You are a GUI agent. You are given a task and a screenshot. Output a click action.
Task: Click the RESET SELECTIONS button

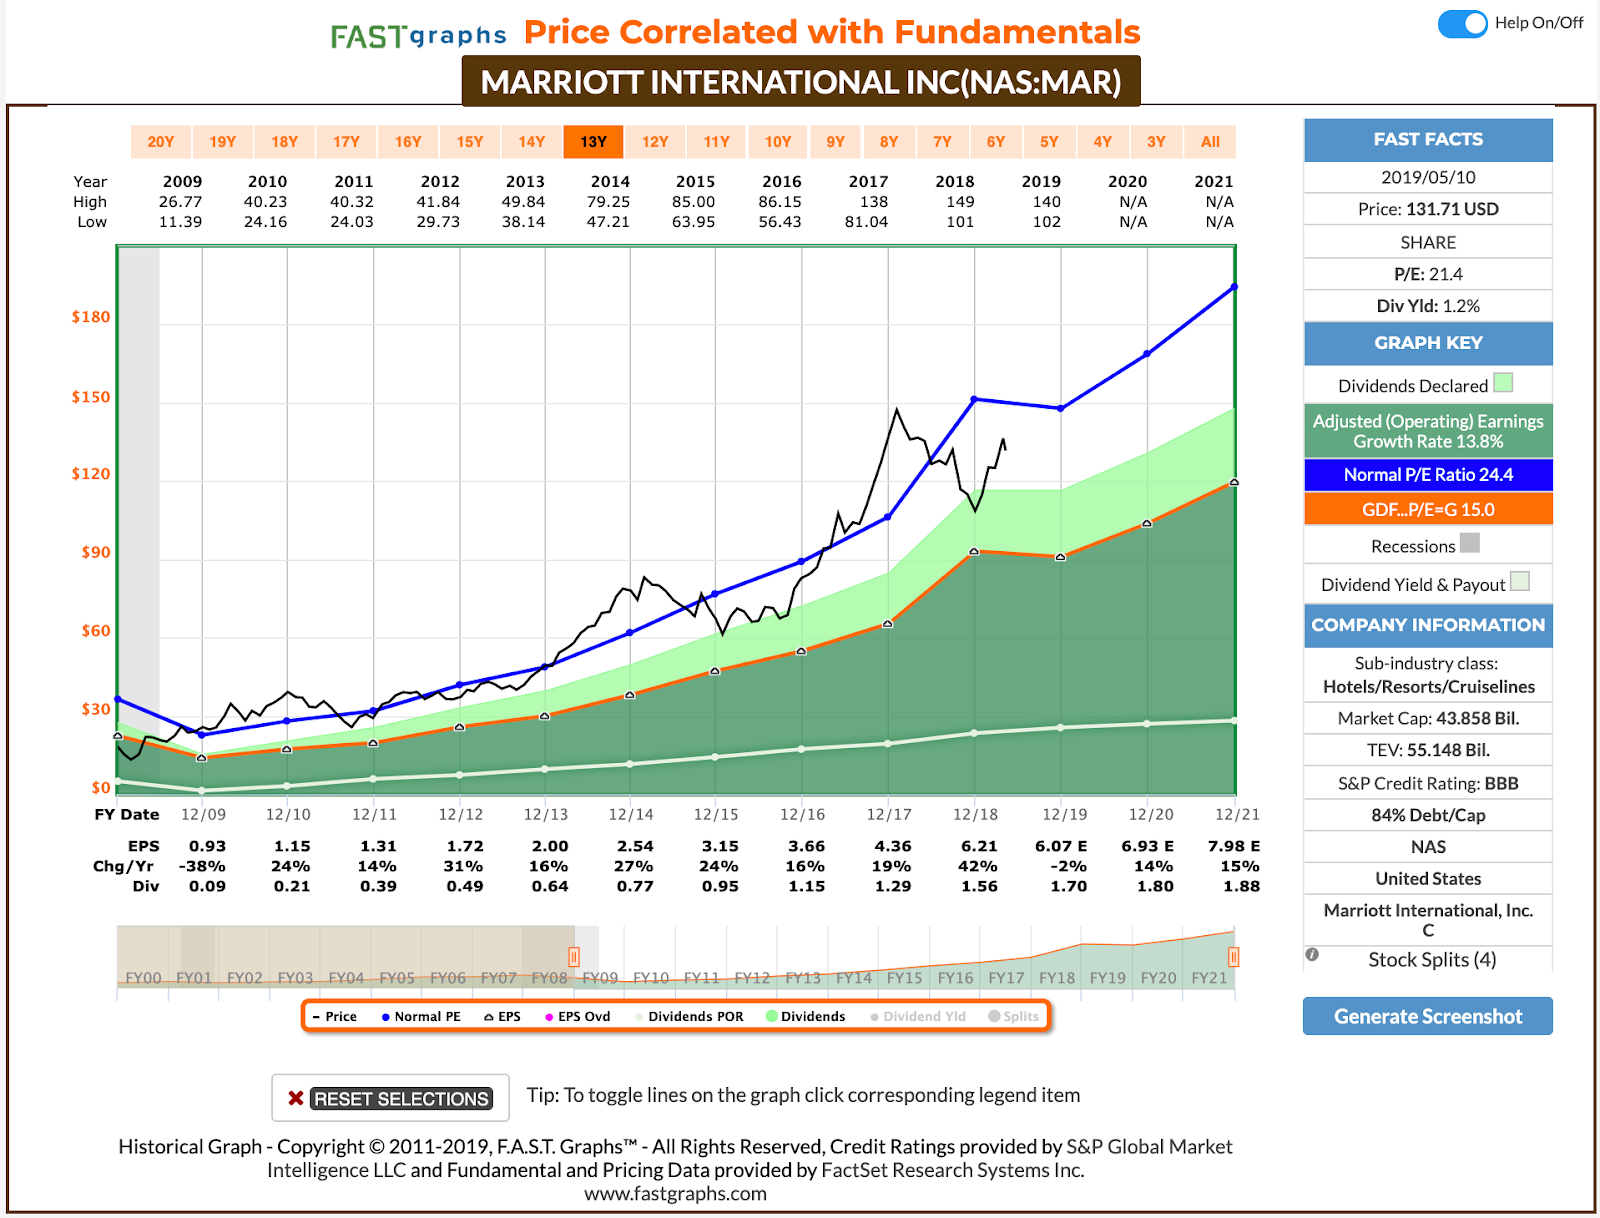tap(401, 1099)
